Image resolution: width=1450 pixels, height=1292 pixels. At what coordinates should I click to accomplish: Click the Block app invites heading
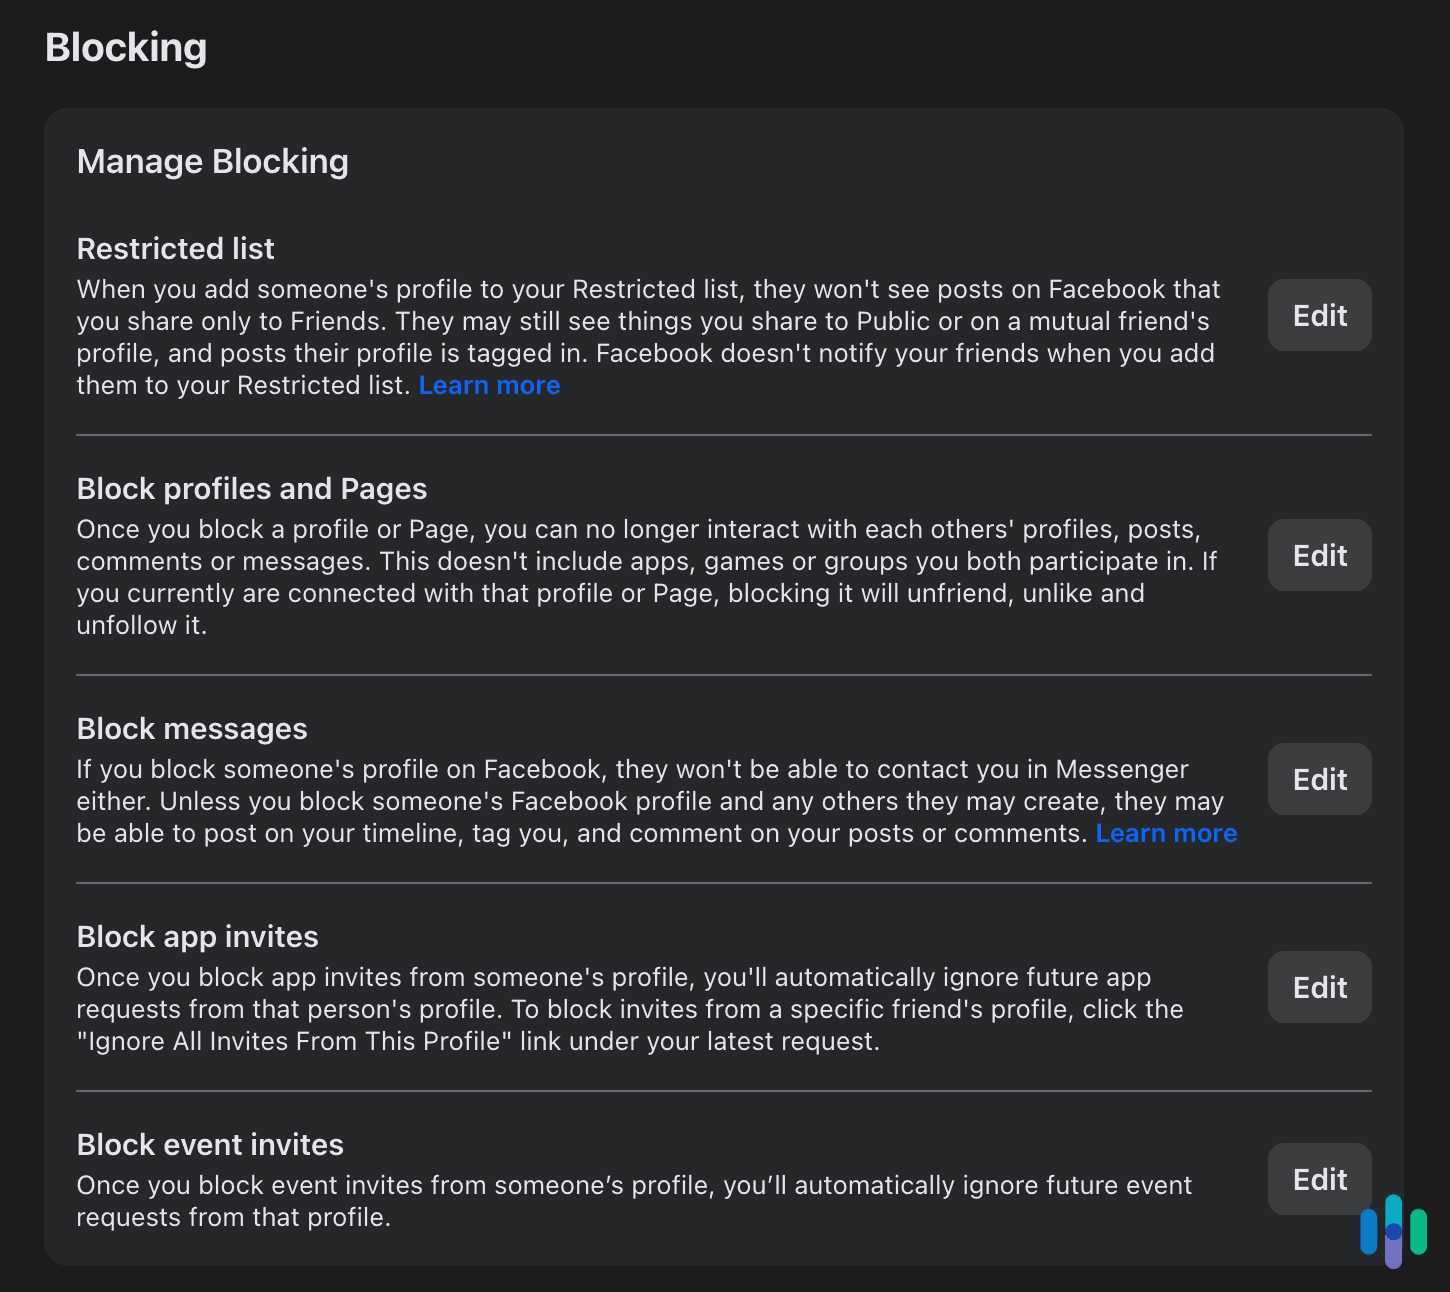(197, 936)
